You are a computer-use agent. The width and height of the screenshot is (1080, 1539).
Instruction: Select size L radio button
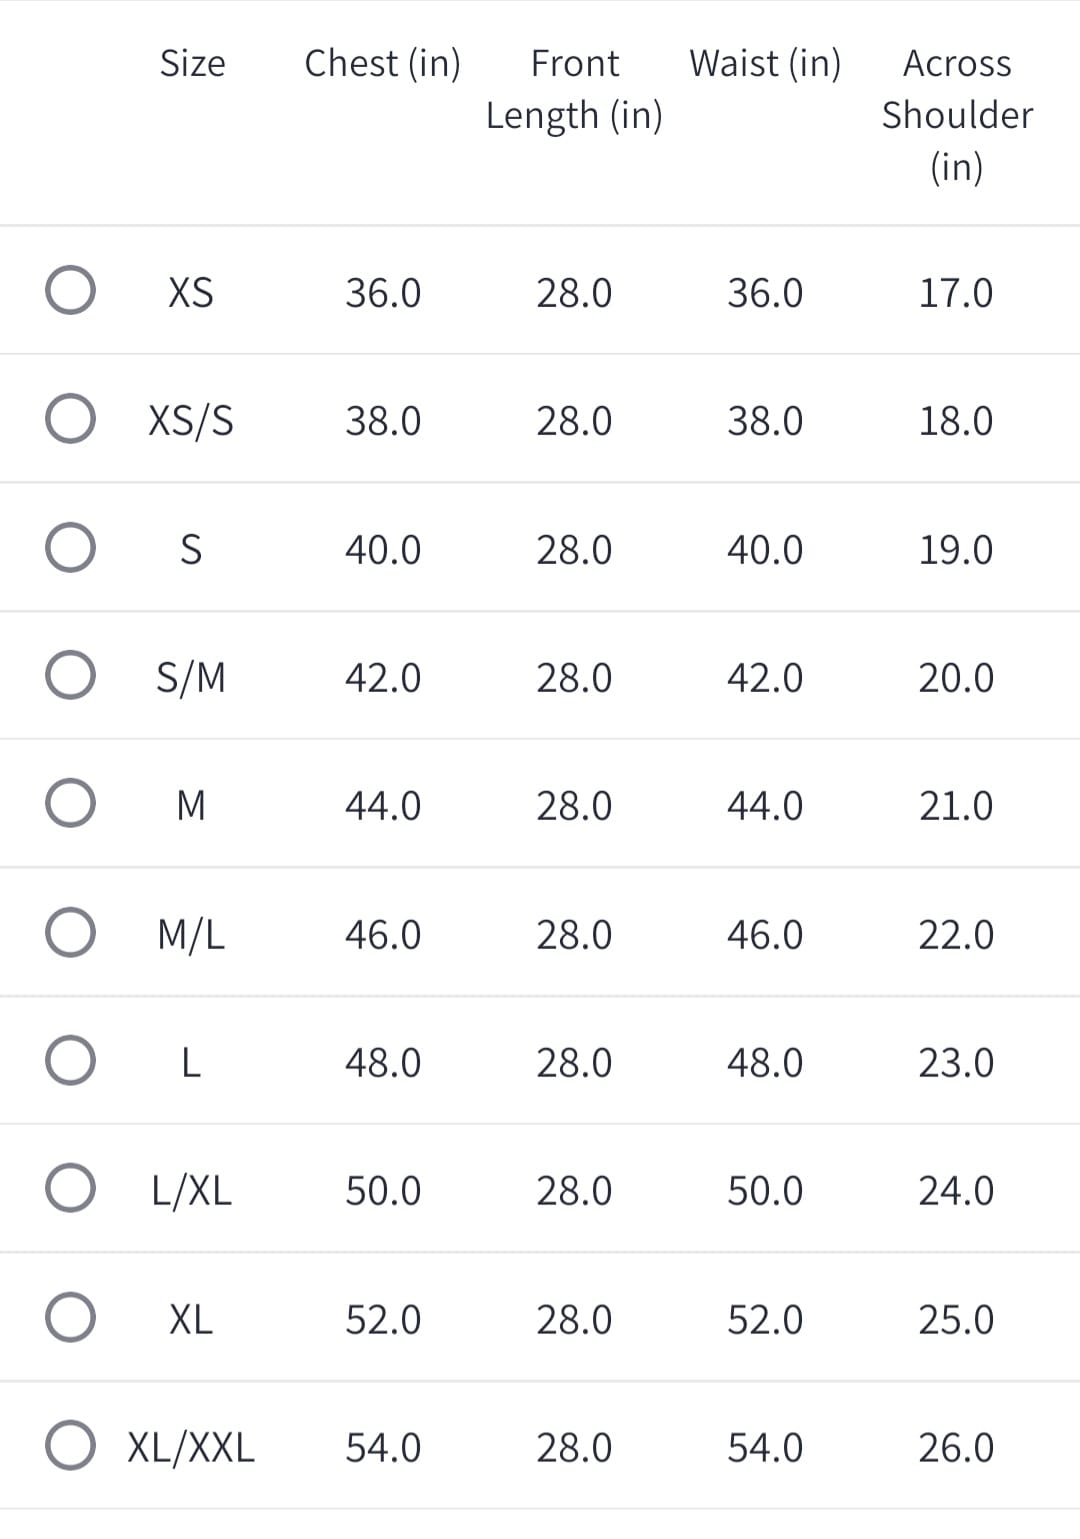click(71, 1061)
